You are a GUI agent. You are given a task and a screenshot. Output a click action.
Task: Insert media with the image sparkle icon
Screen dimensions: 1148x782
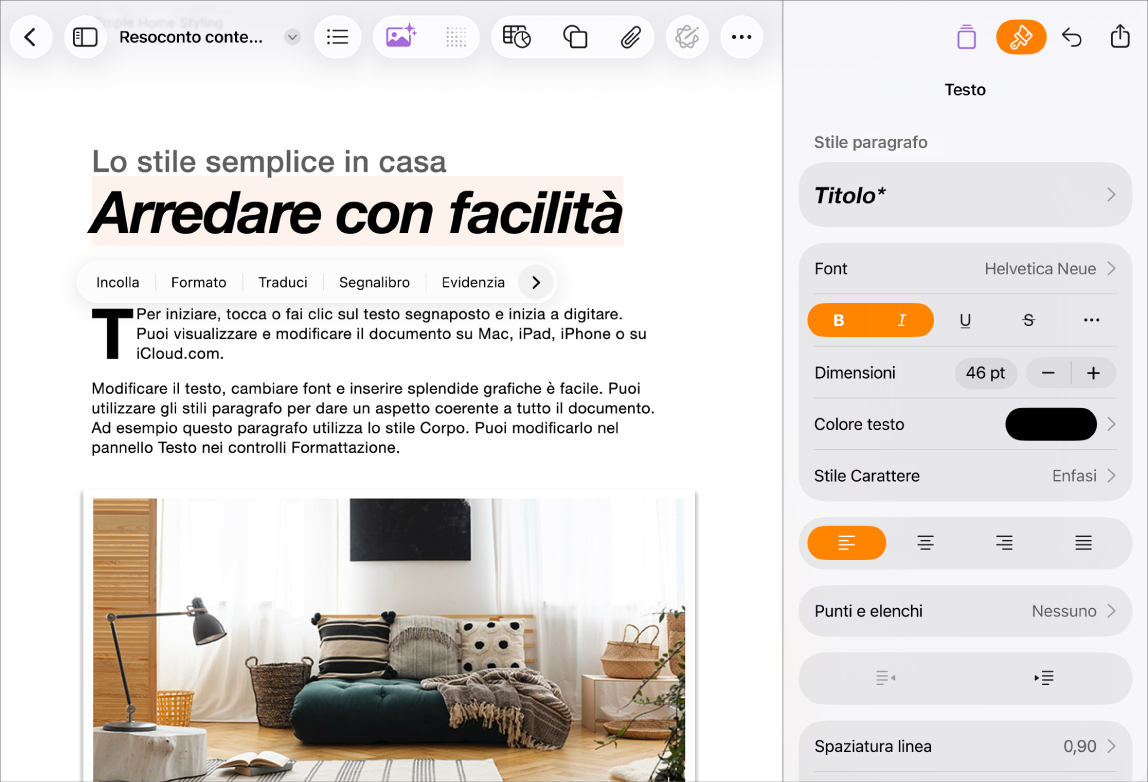(x=400, y=37)
